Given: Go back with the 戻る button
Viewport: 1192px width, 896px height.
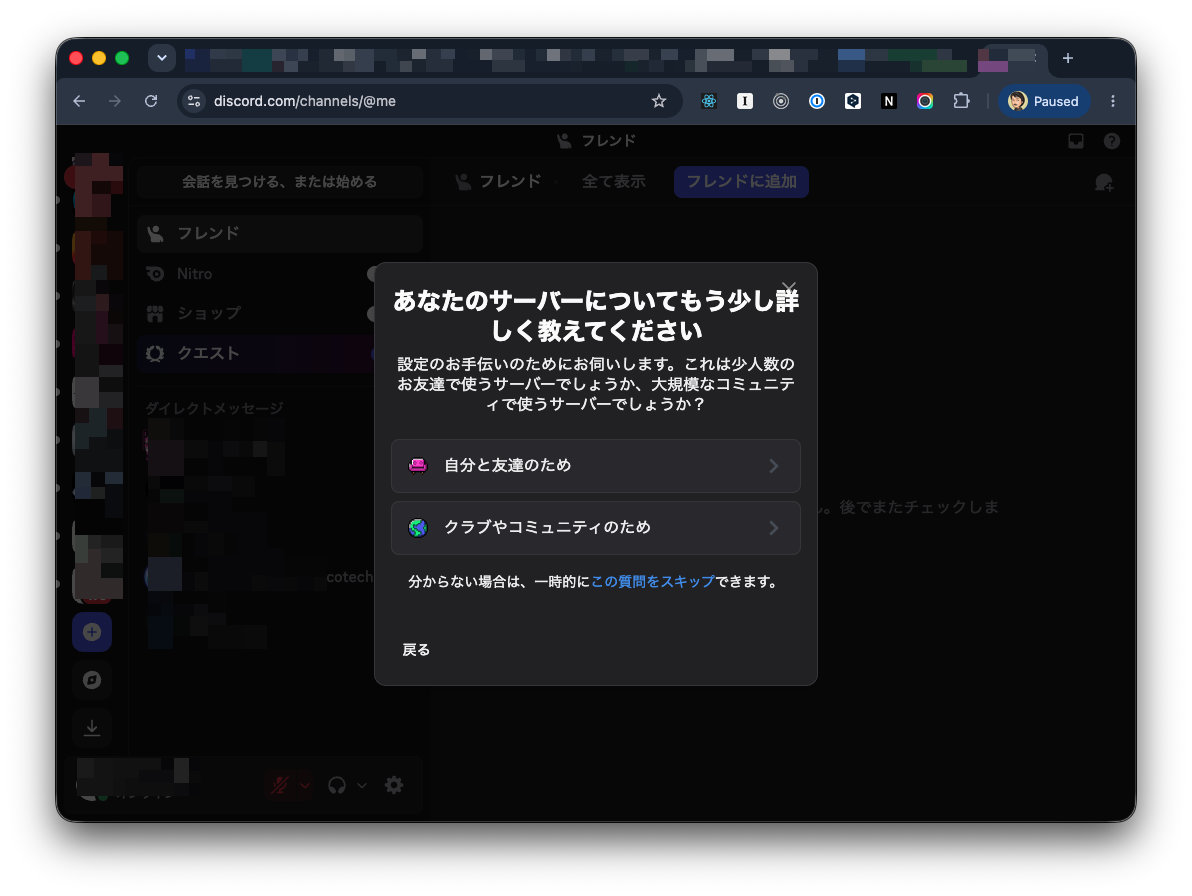Looking at the screenshot, I should [x=416, y=650].
